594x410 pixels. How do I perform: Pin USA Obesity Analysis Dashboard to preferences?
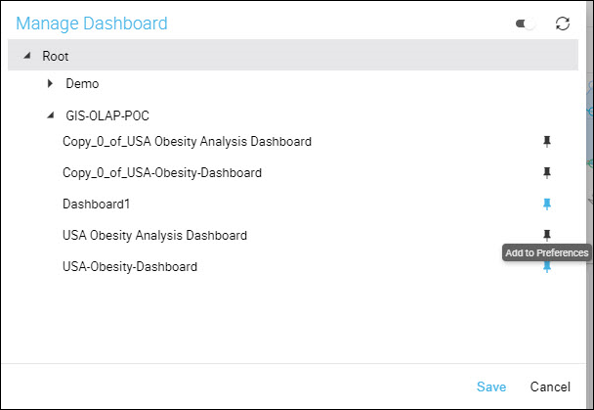pos(547,235)
